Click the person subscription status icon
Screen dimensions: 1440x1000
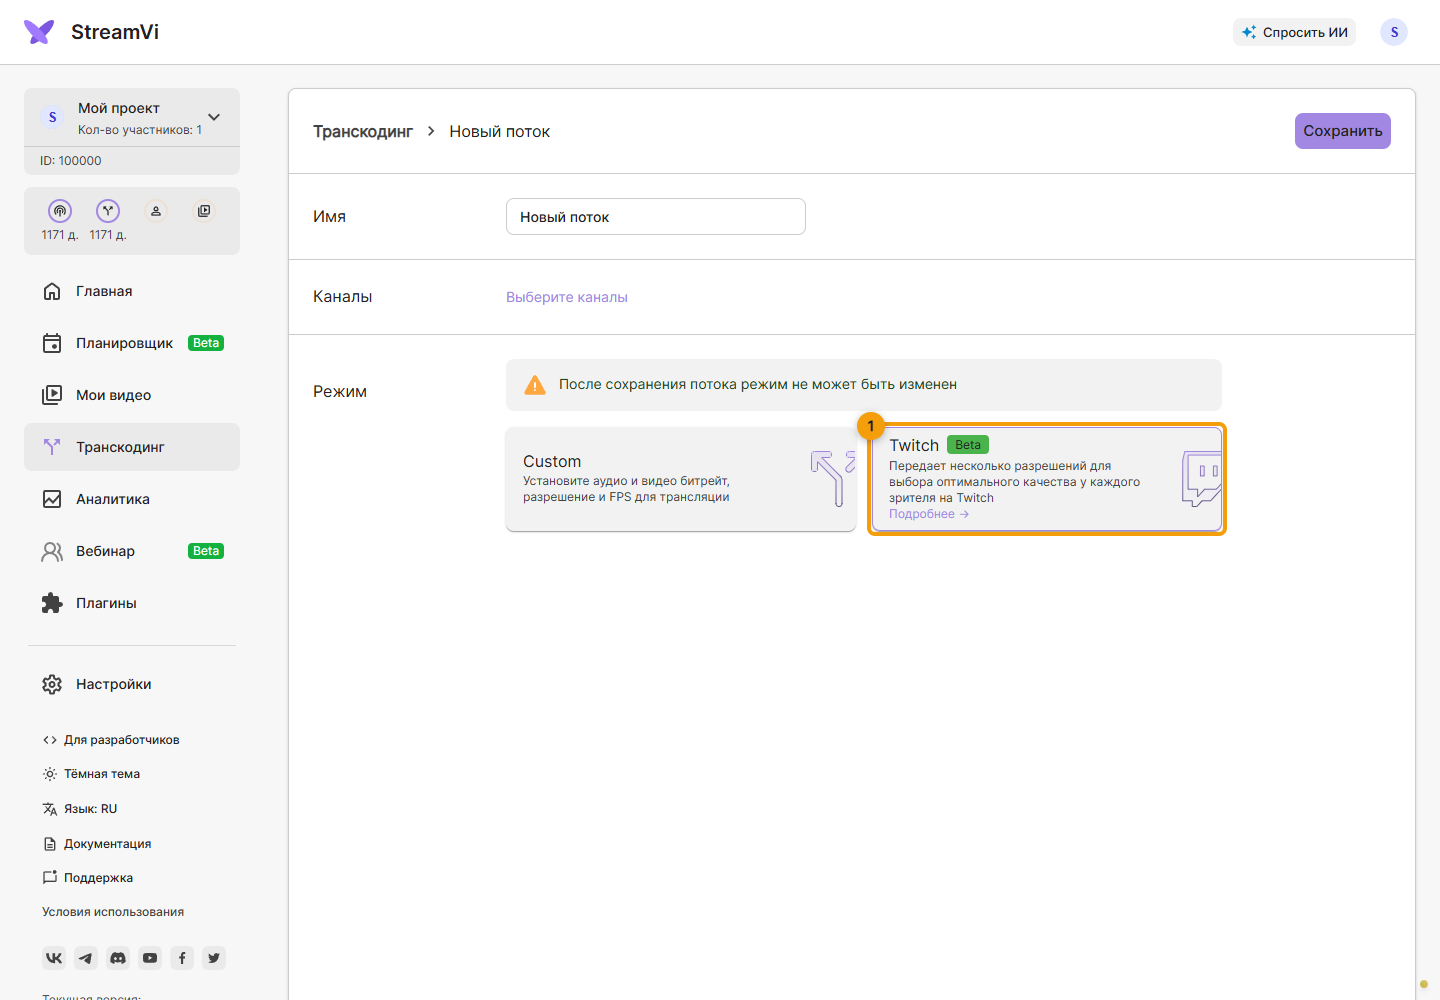pos(156,211)
